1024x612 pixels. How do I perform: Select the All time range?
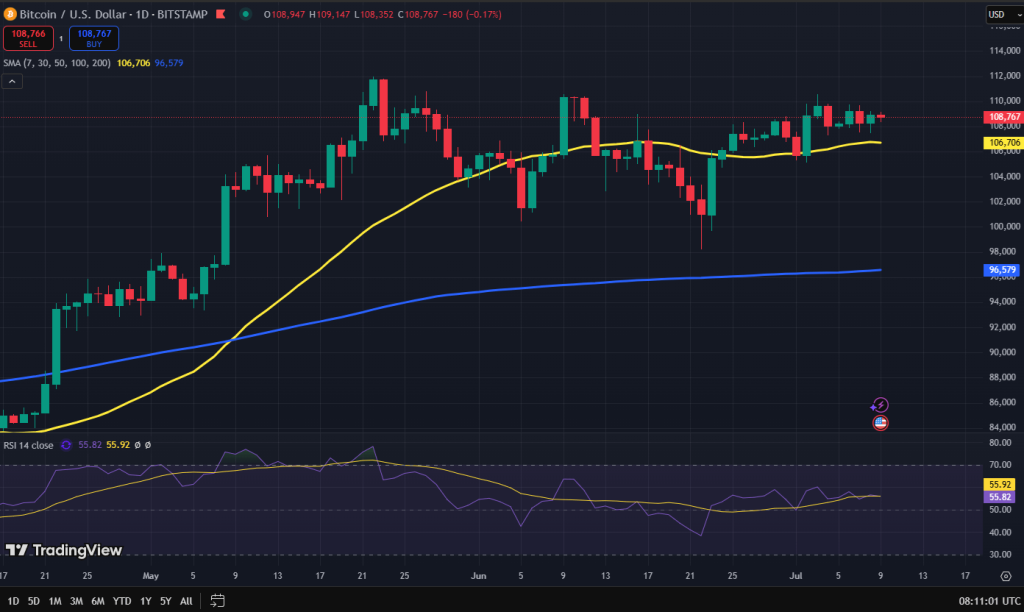[186, 601]
